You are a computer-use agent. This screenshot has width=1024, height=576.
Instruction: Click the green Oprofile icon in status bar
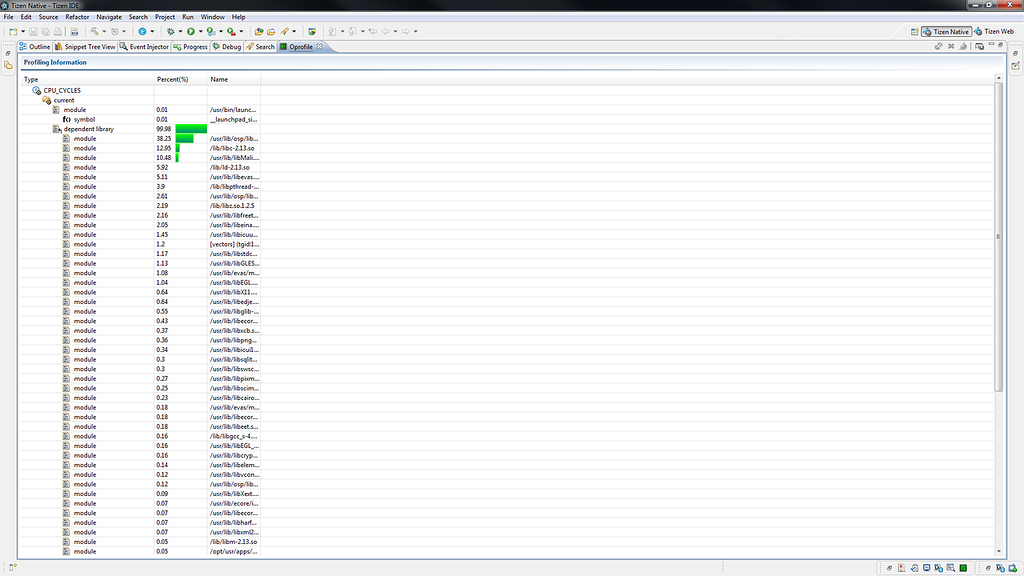(963, 568)
